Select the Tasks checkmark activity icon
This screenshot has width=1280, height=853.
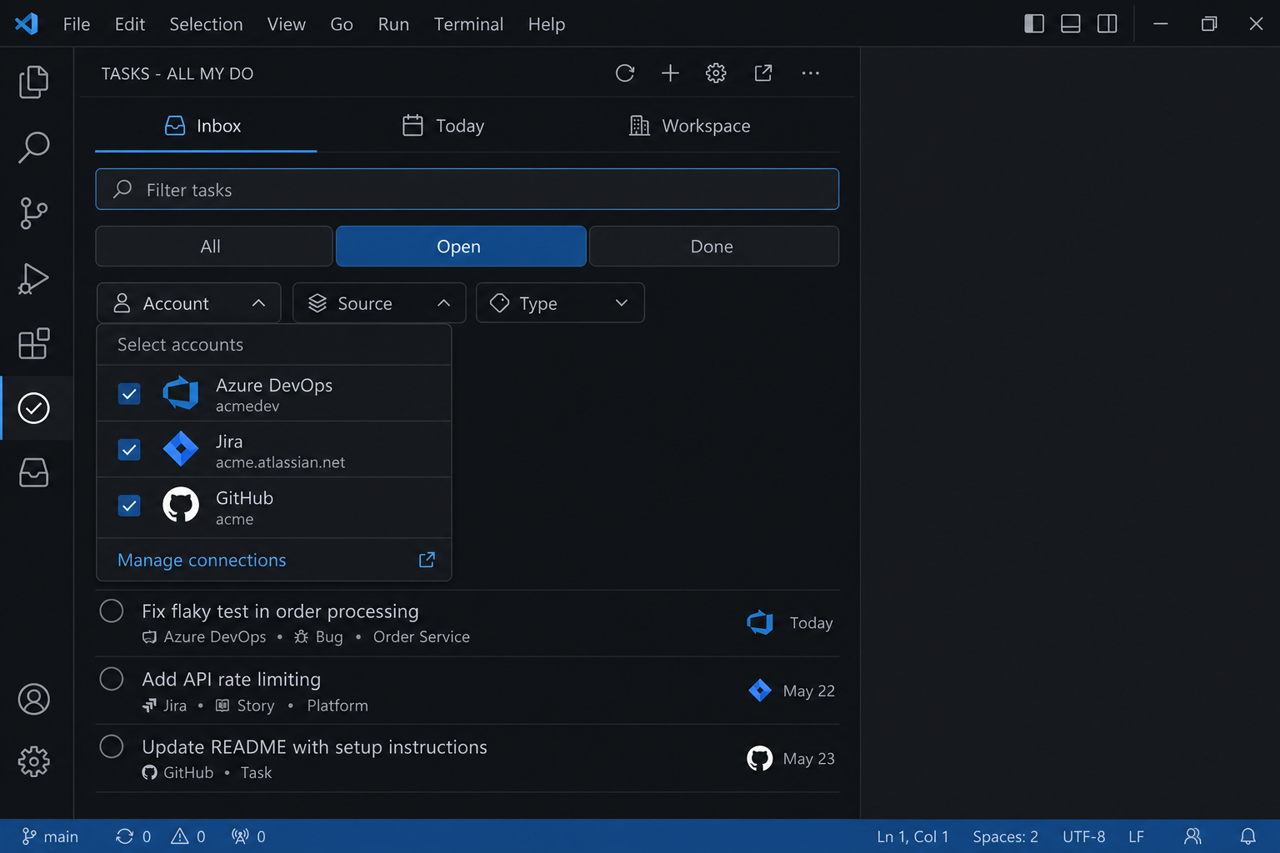[34, 408]
